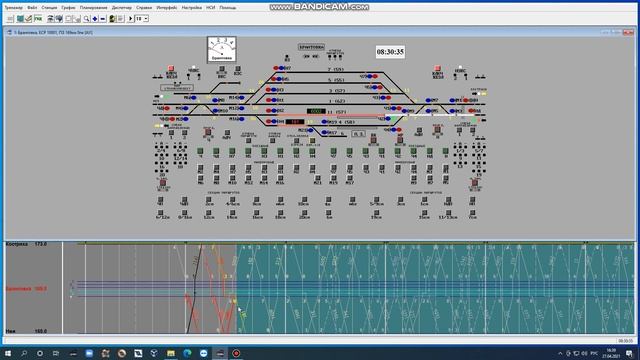Click the play simulation toolbar button

[131, 19]
